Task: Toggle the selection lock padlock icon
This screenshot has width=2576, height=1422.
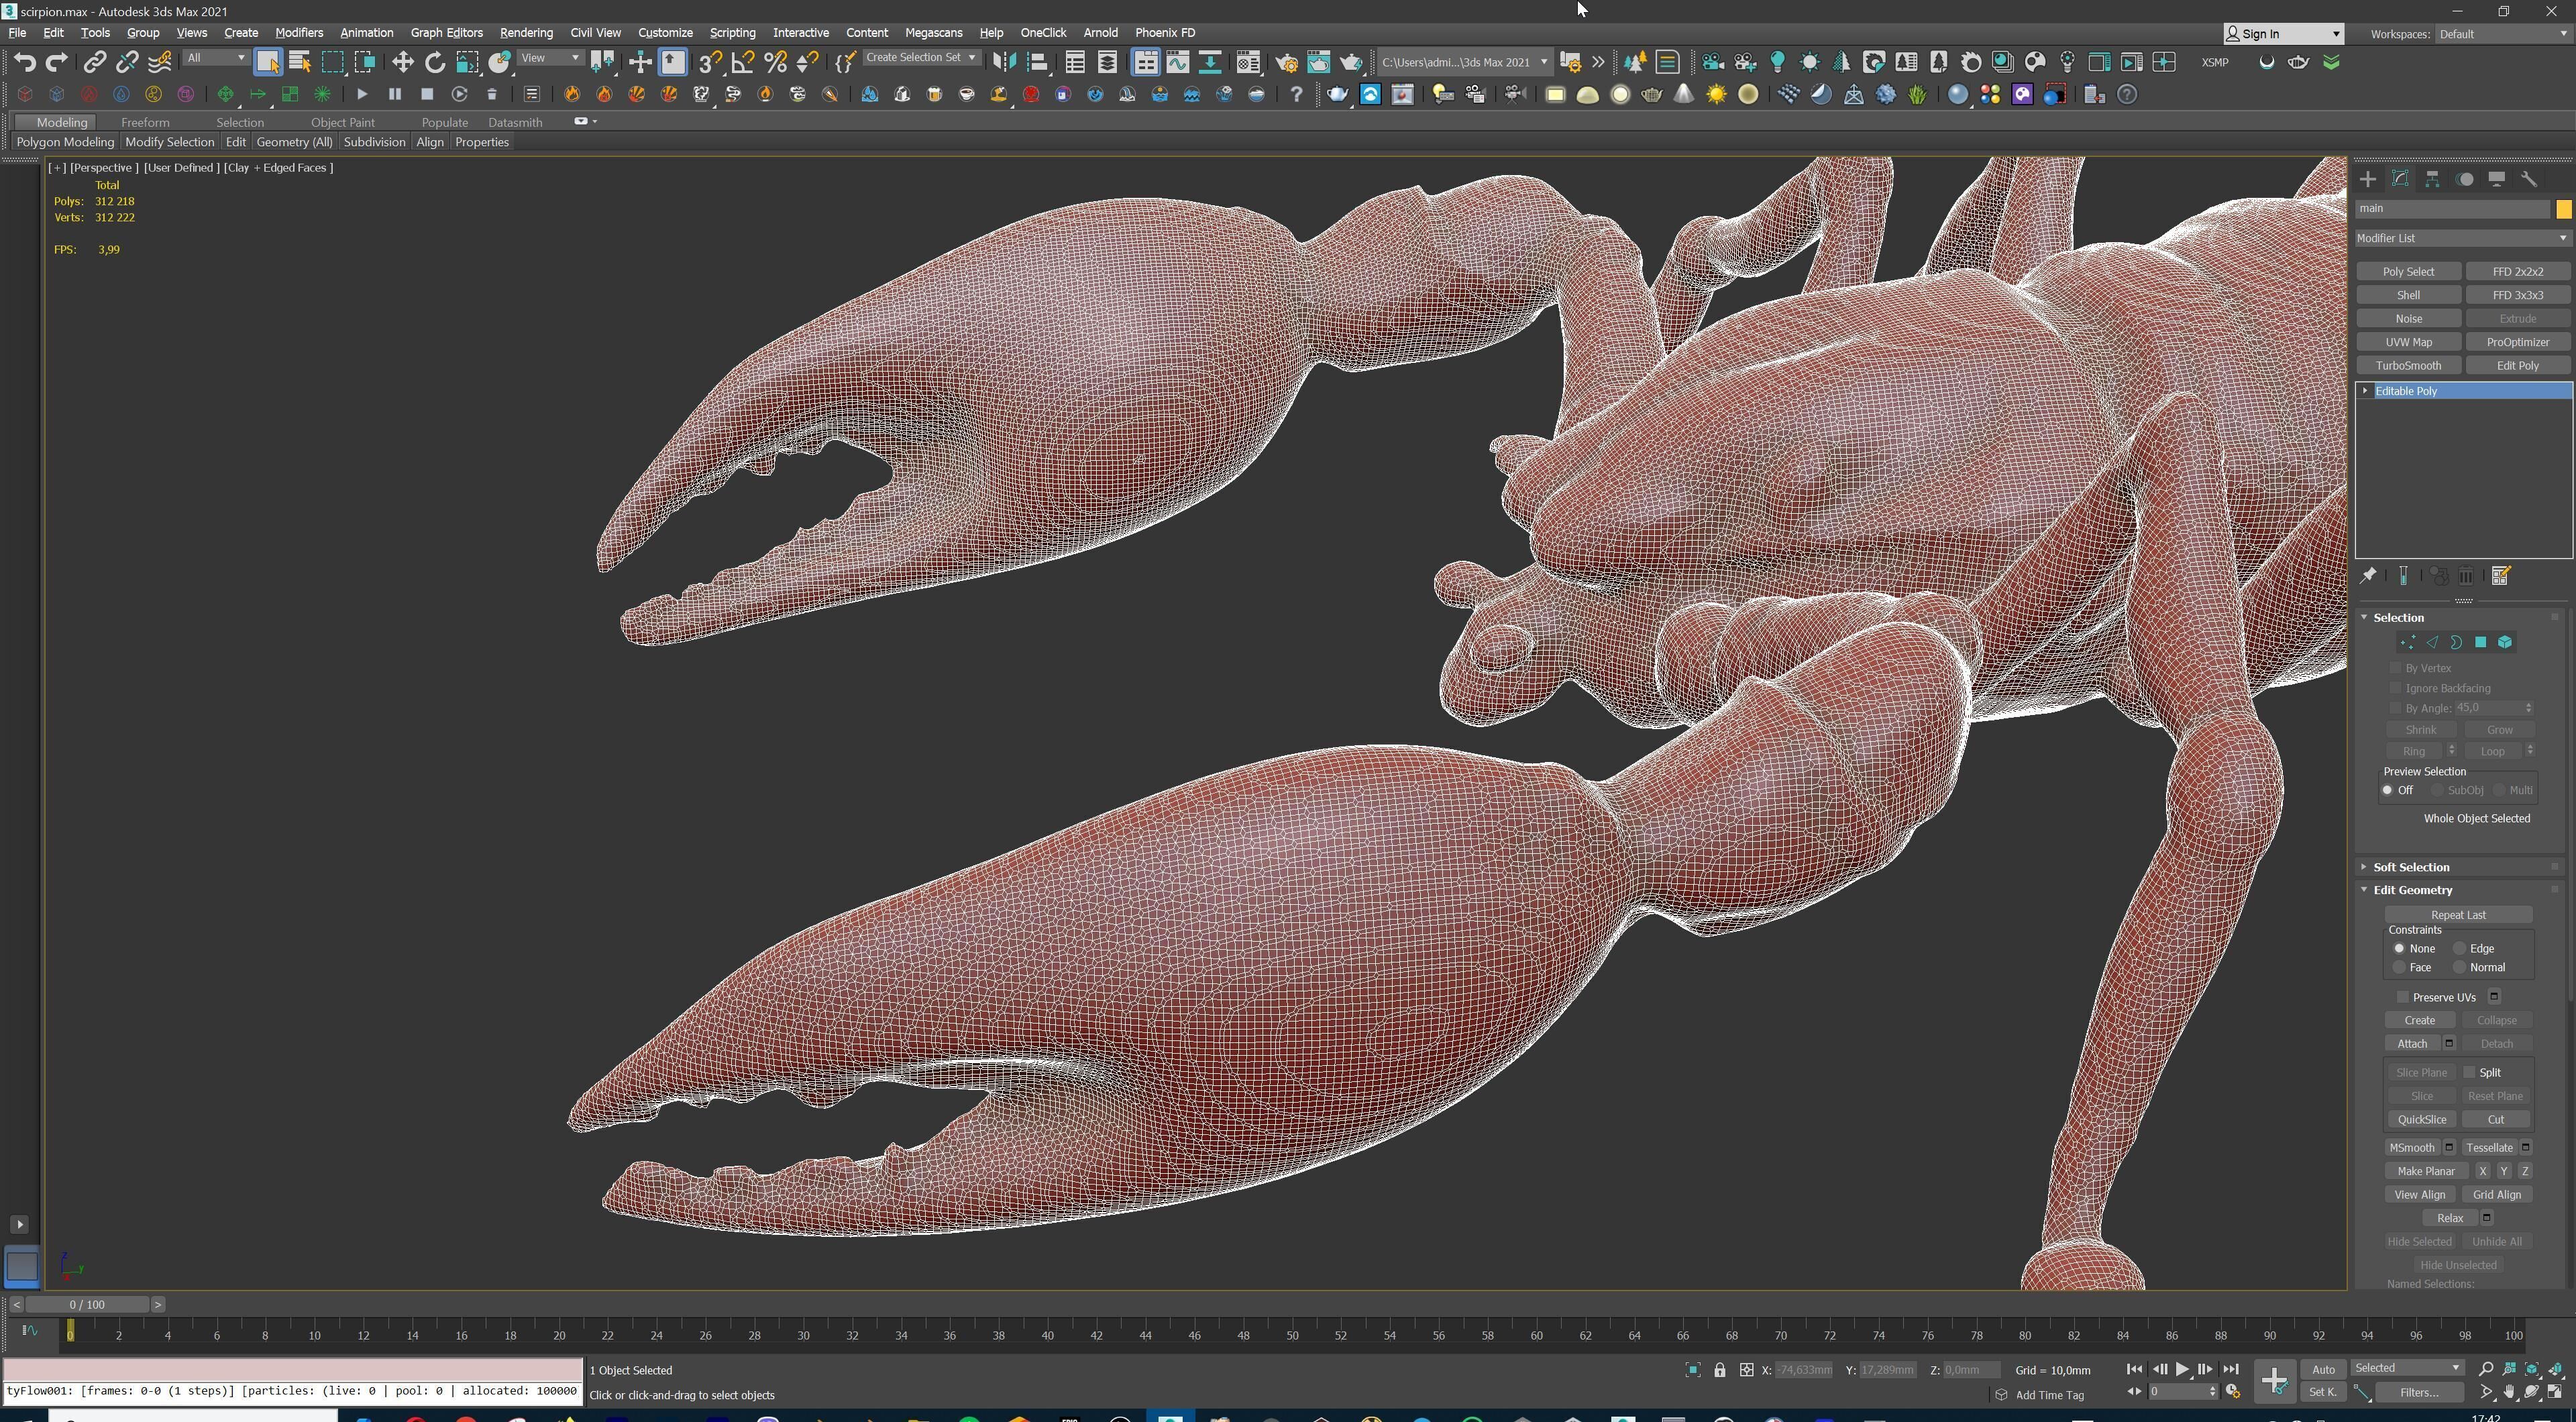Action: 1720,1370
